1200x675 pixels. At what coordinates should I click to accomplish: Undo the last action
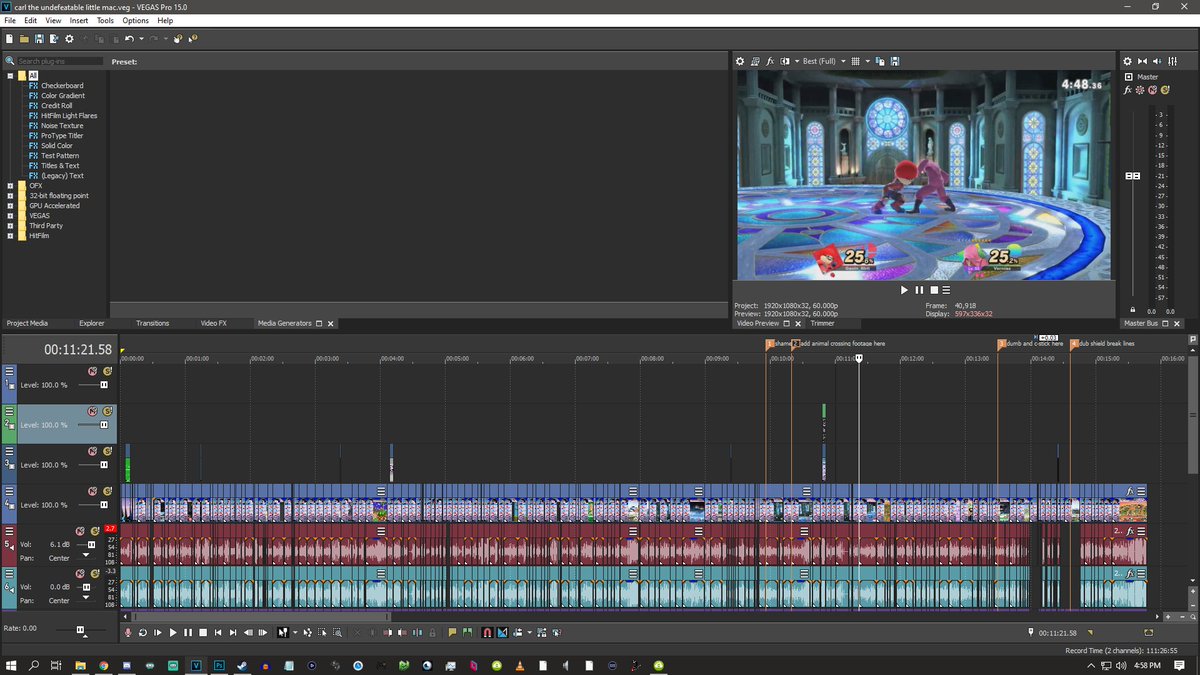(x=129, y=39)
